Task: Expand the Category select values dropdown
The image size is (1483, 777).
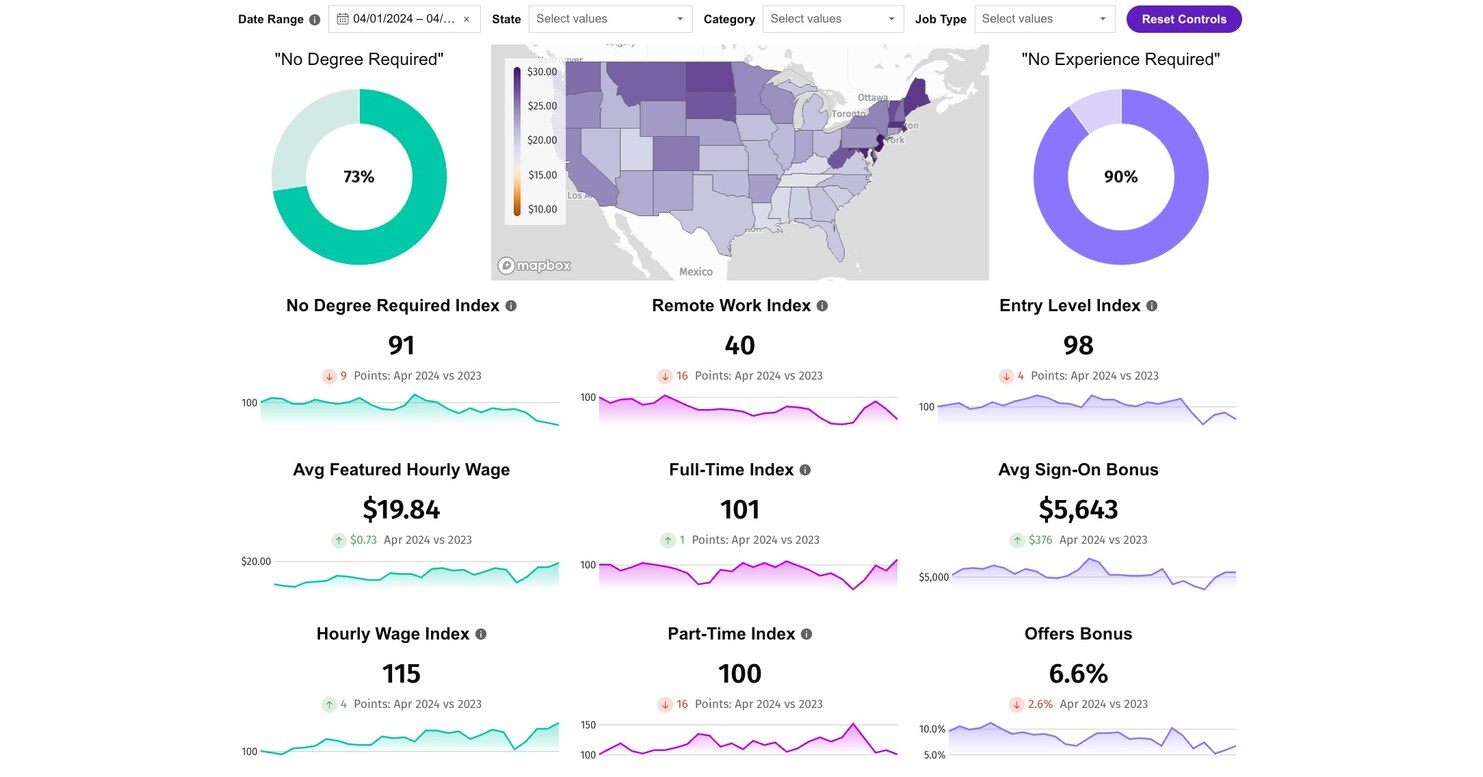Action: [833, 19]
